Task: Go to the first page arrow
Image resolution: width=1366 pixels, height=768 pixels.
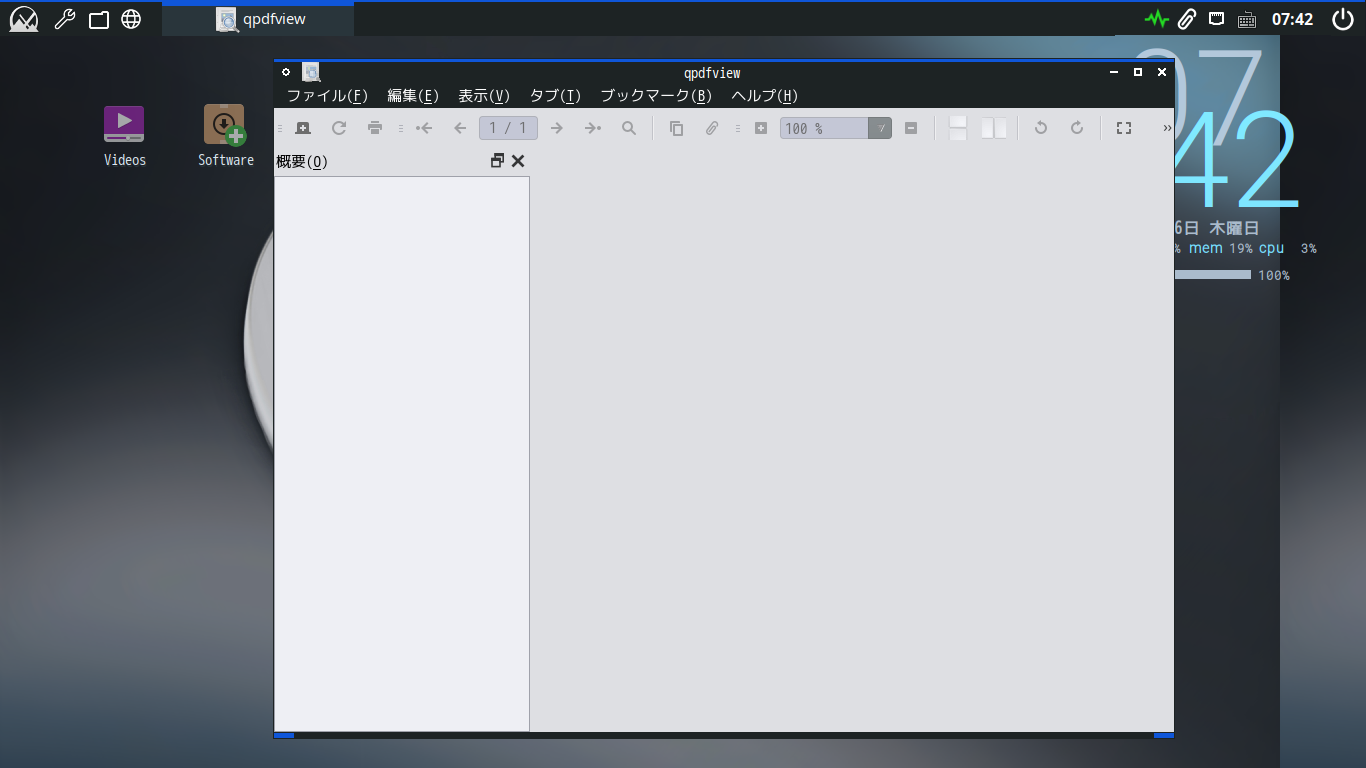Action: (x=424, y=128)
